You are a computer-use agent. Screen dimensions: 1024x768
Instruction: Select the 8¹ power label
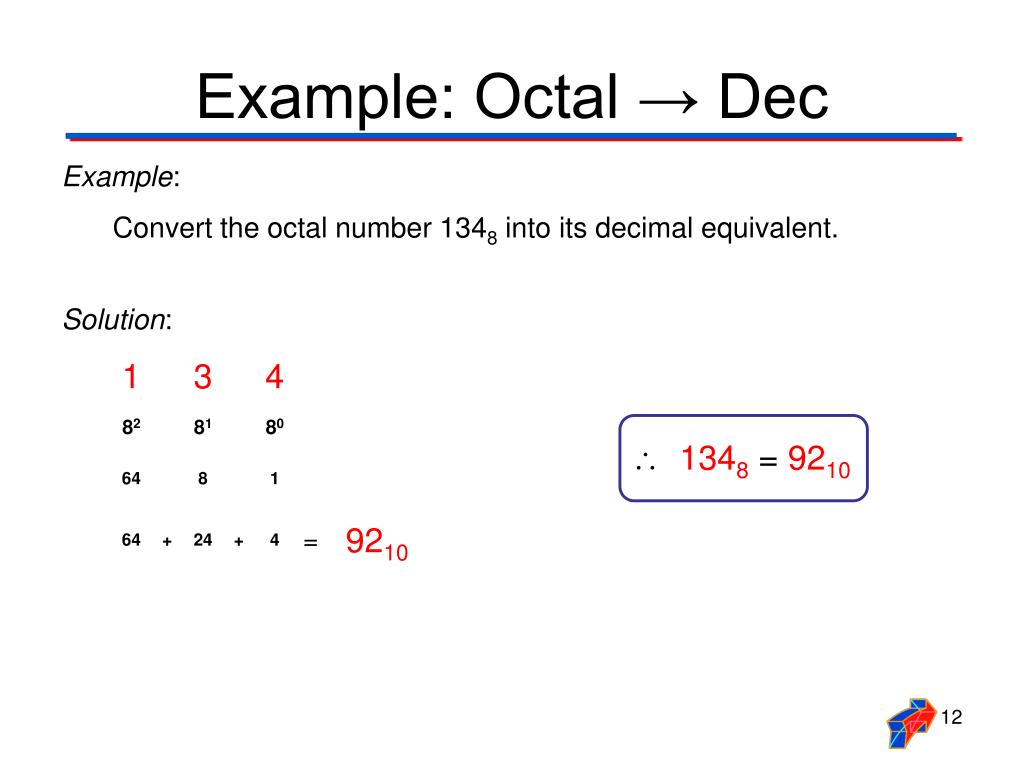click(x=202, y=427)
